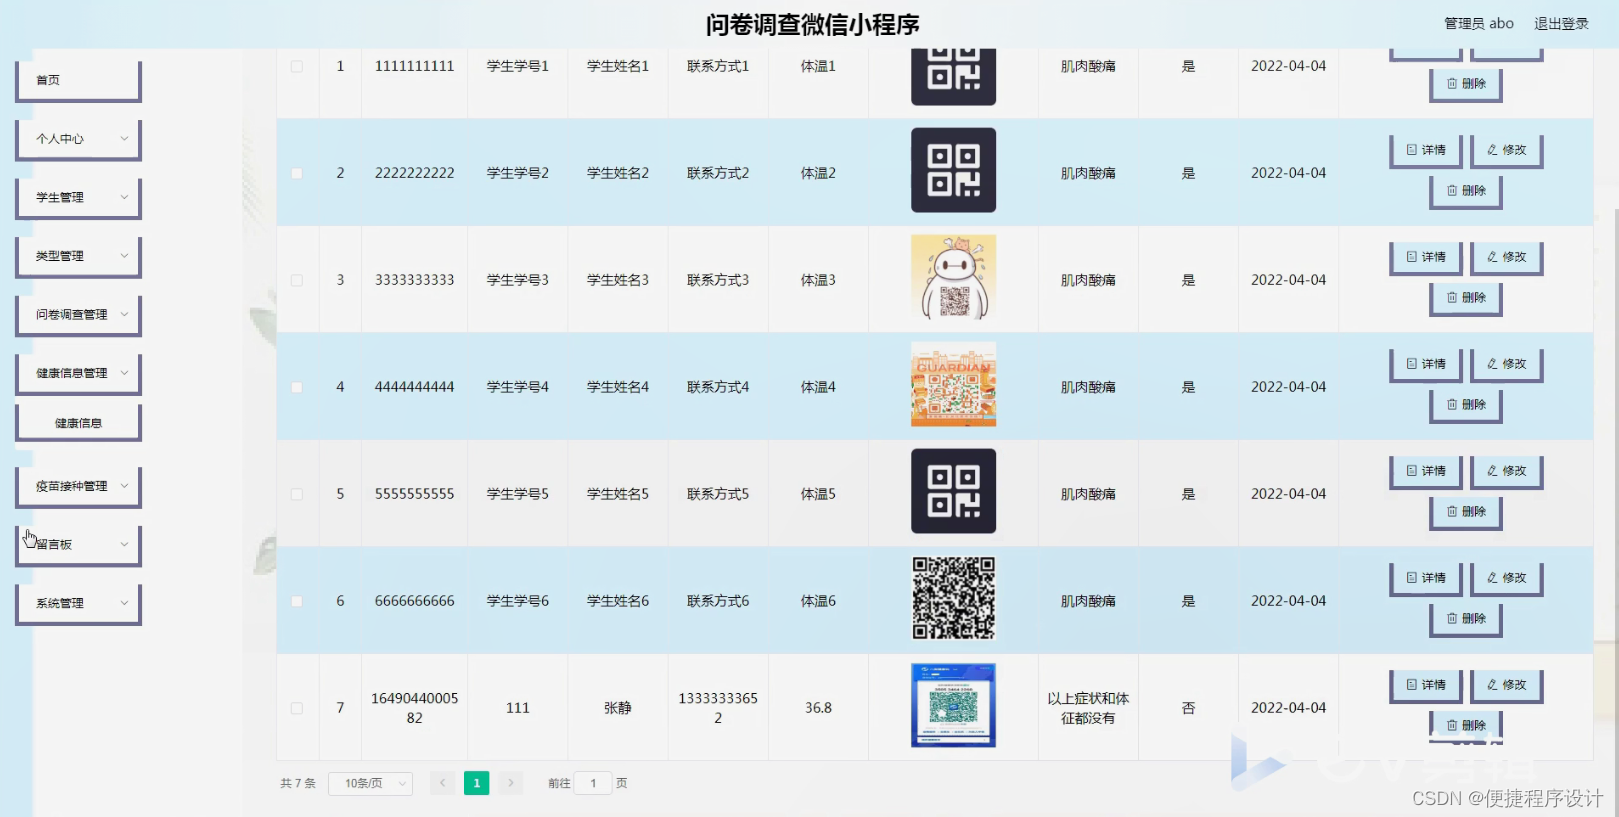Delete row 3333333333
Image resolution: width=1619 pixels, height=817 pixels.
1466,297
